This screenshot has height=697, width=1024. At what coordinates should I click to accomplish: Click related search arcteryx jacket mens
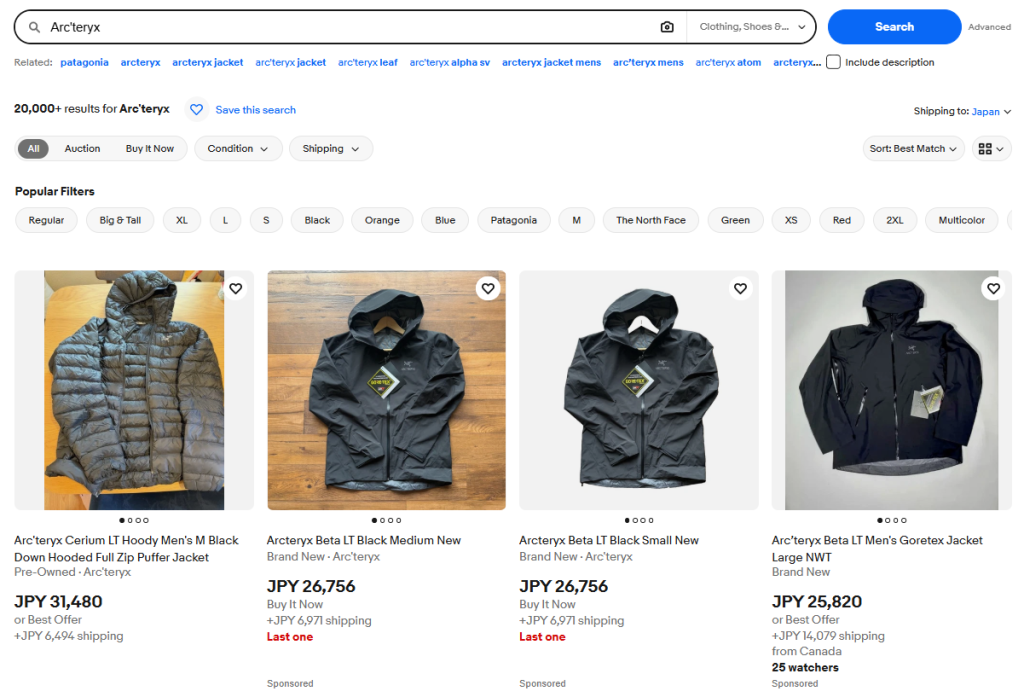click(x=551, y=62)
